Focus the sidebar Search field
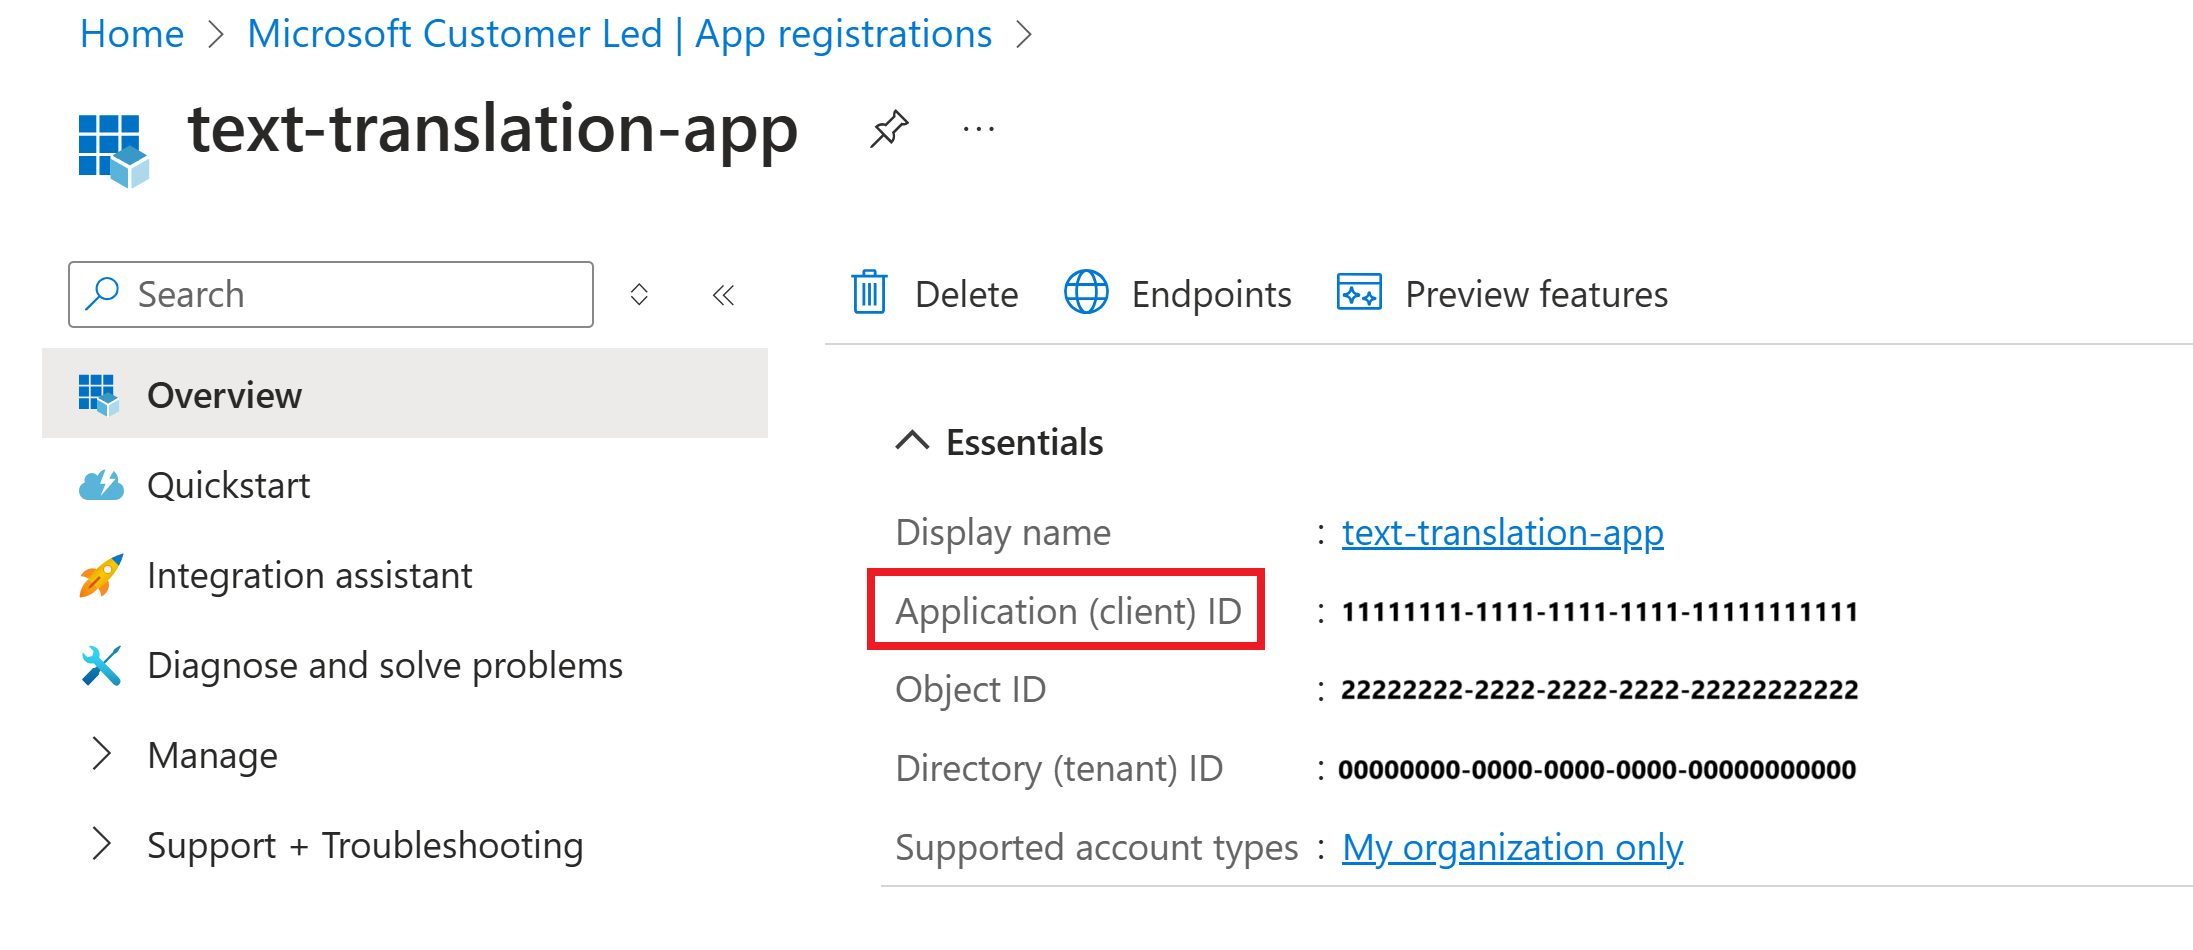This screenshot has height=950, width=2193. point(331,294)
